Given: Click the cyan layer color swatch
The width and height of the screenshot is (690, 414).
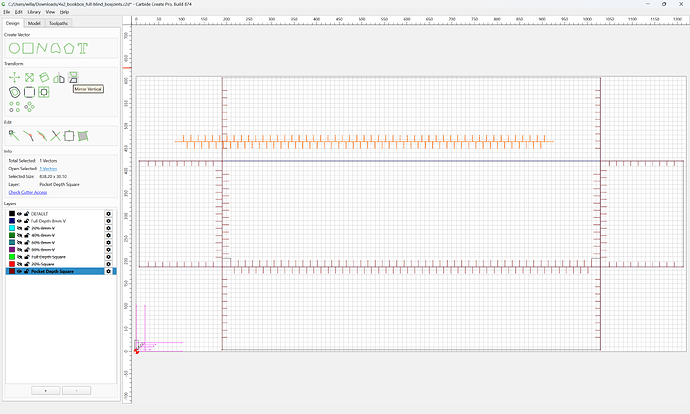Looking at the screenshot, I should click(12, 228).
